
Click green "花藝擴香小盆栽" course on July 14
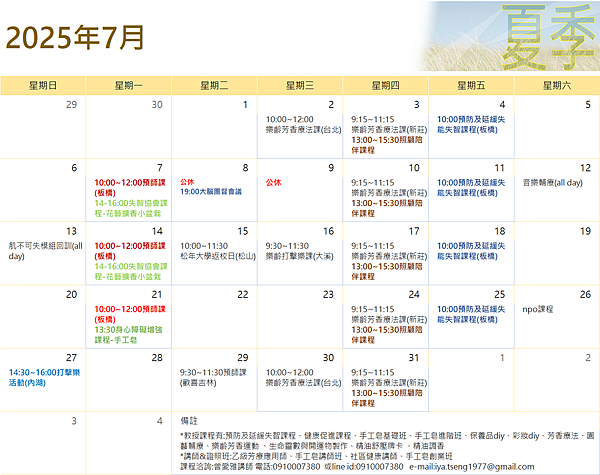(x=131, y=271)
